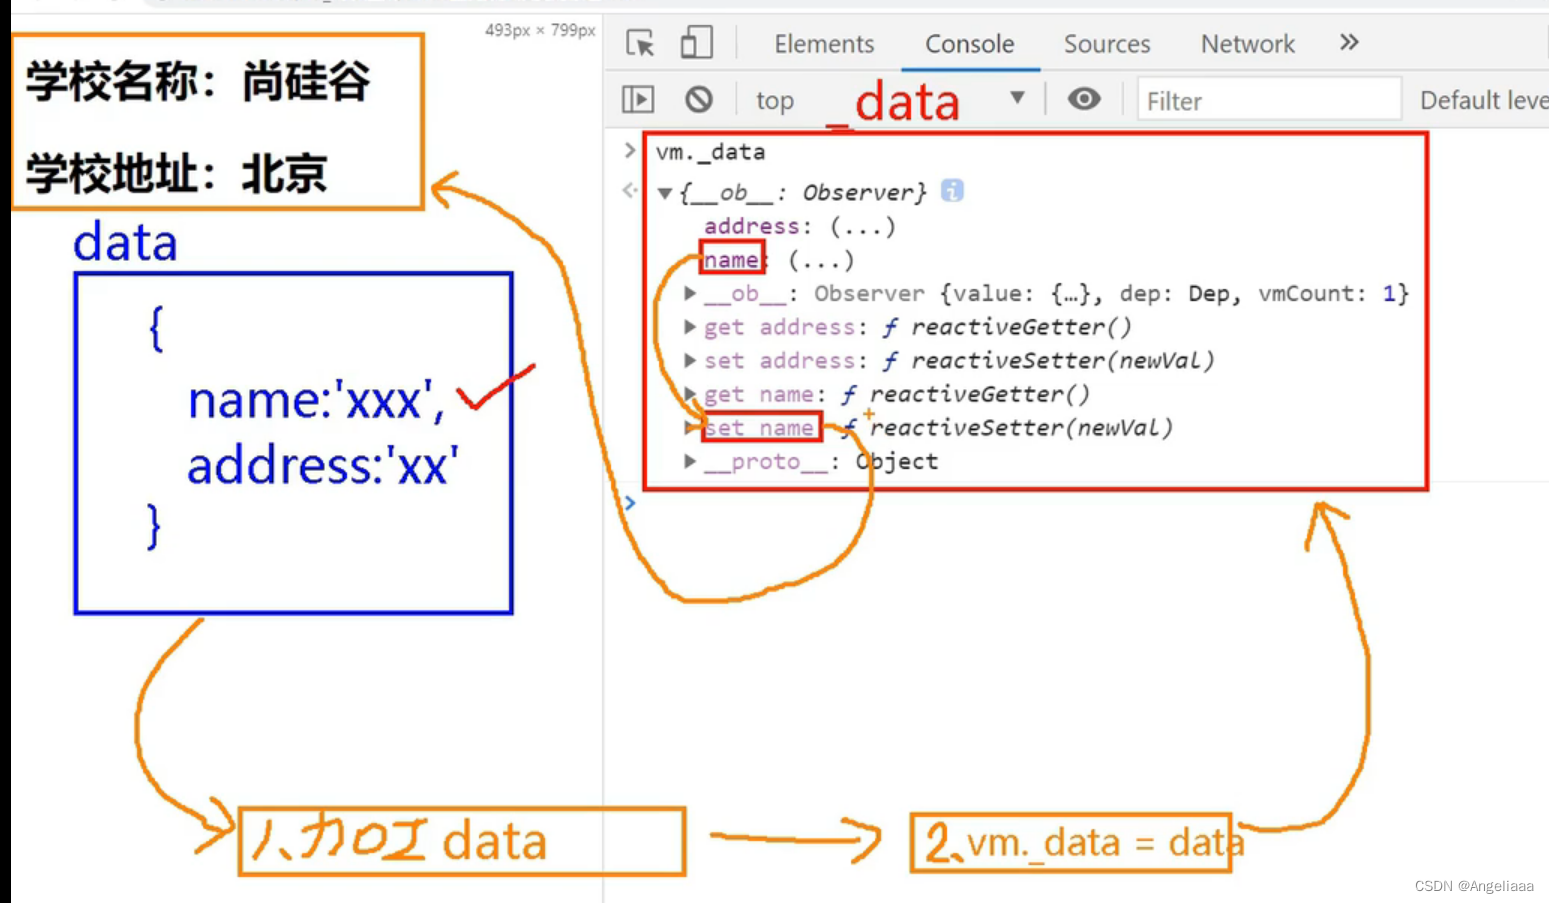This screenshot has width=1549, height=903.
Task: Click the console prompt arrow line
Action: click(629, 502)
